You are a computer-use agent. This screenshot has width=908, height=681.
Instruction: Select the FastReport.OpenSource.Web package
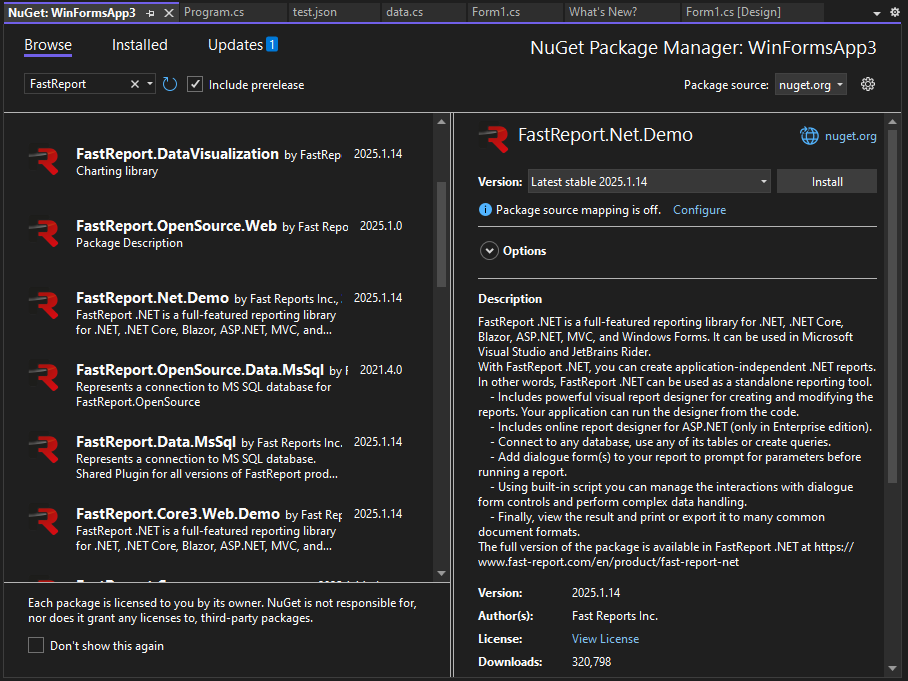coord(217,233)
